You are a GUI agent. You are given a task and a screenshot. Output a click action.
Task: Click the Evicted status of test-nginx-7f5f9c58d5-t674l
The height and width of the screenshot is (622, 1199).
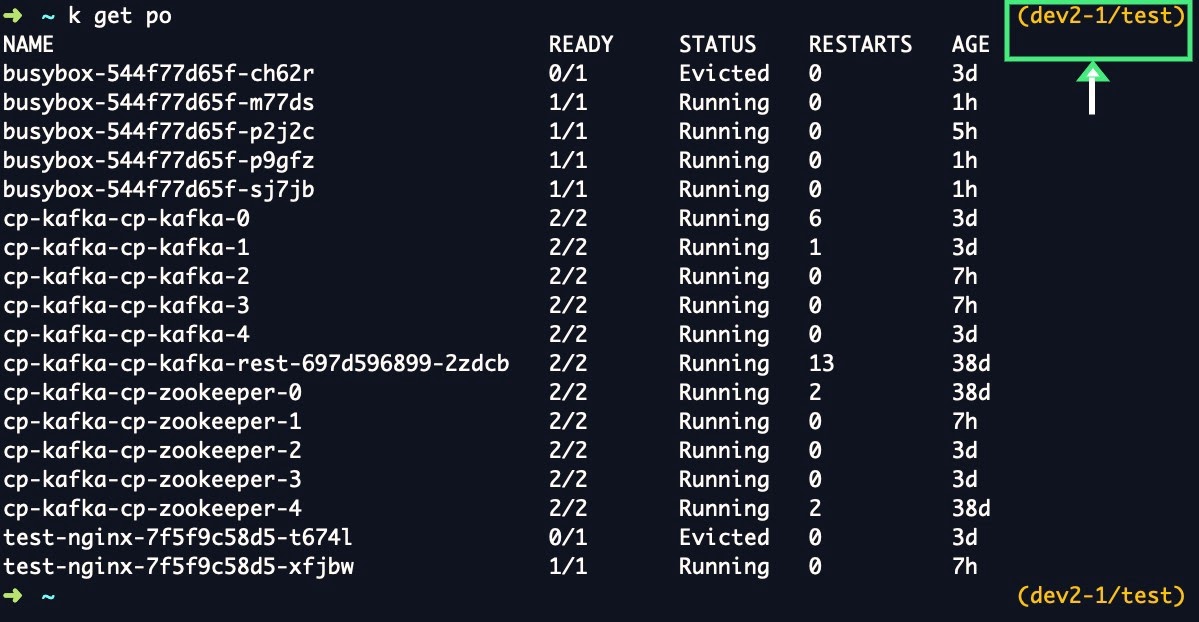point(724,538)
